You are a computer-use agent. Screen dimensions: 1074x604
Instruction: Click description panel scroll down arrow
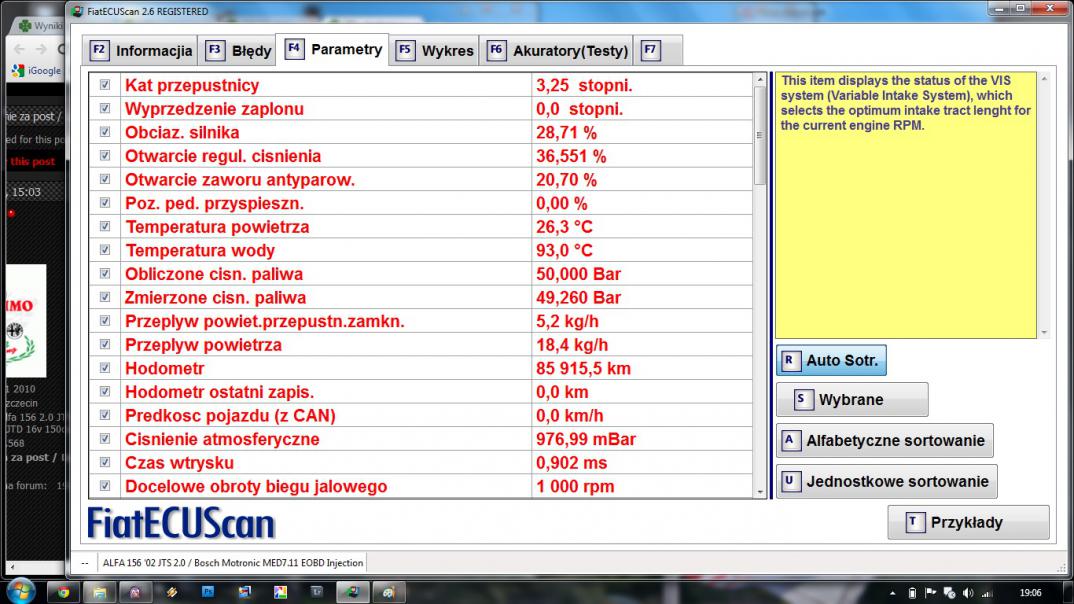tap(1045, 333)
